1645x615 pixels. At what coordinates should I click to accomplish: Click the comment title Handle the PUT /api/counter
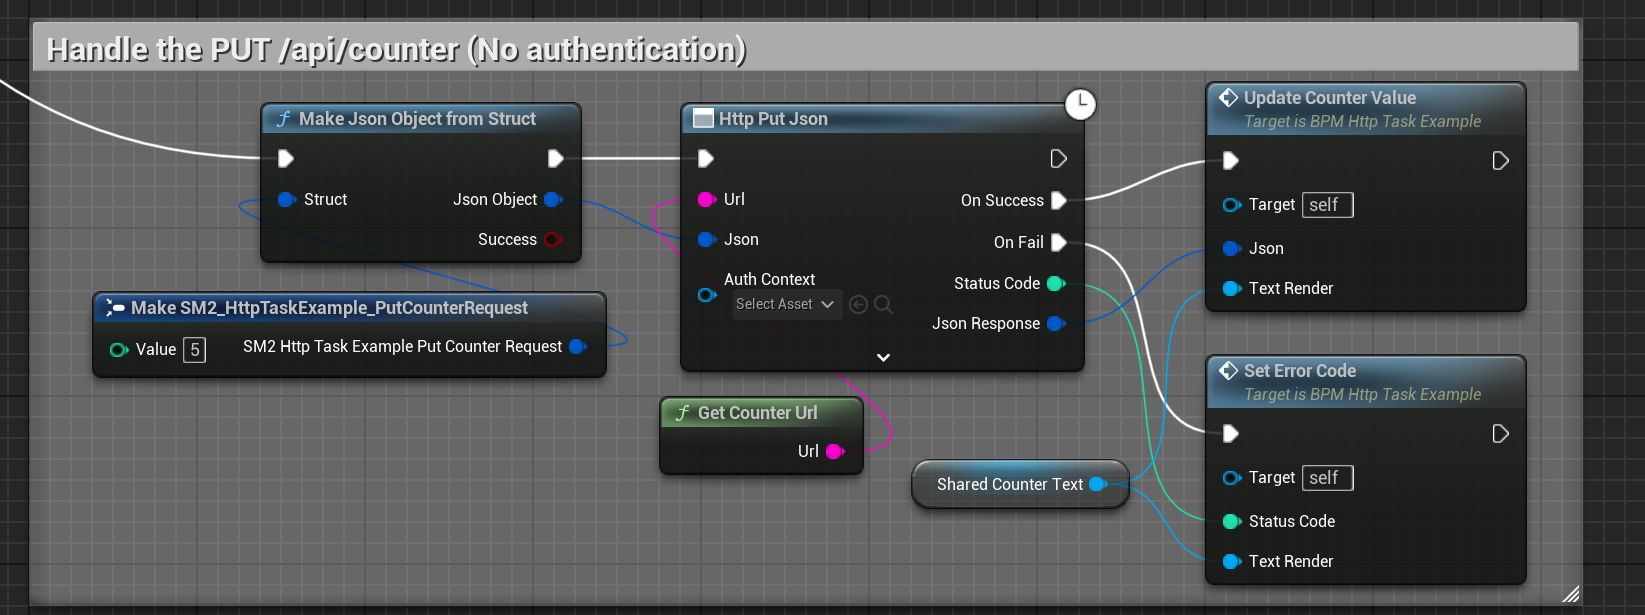pyautogui.click(x=396, y=49)
